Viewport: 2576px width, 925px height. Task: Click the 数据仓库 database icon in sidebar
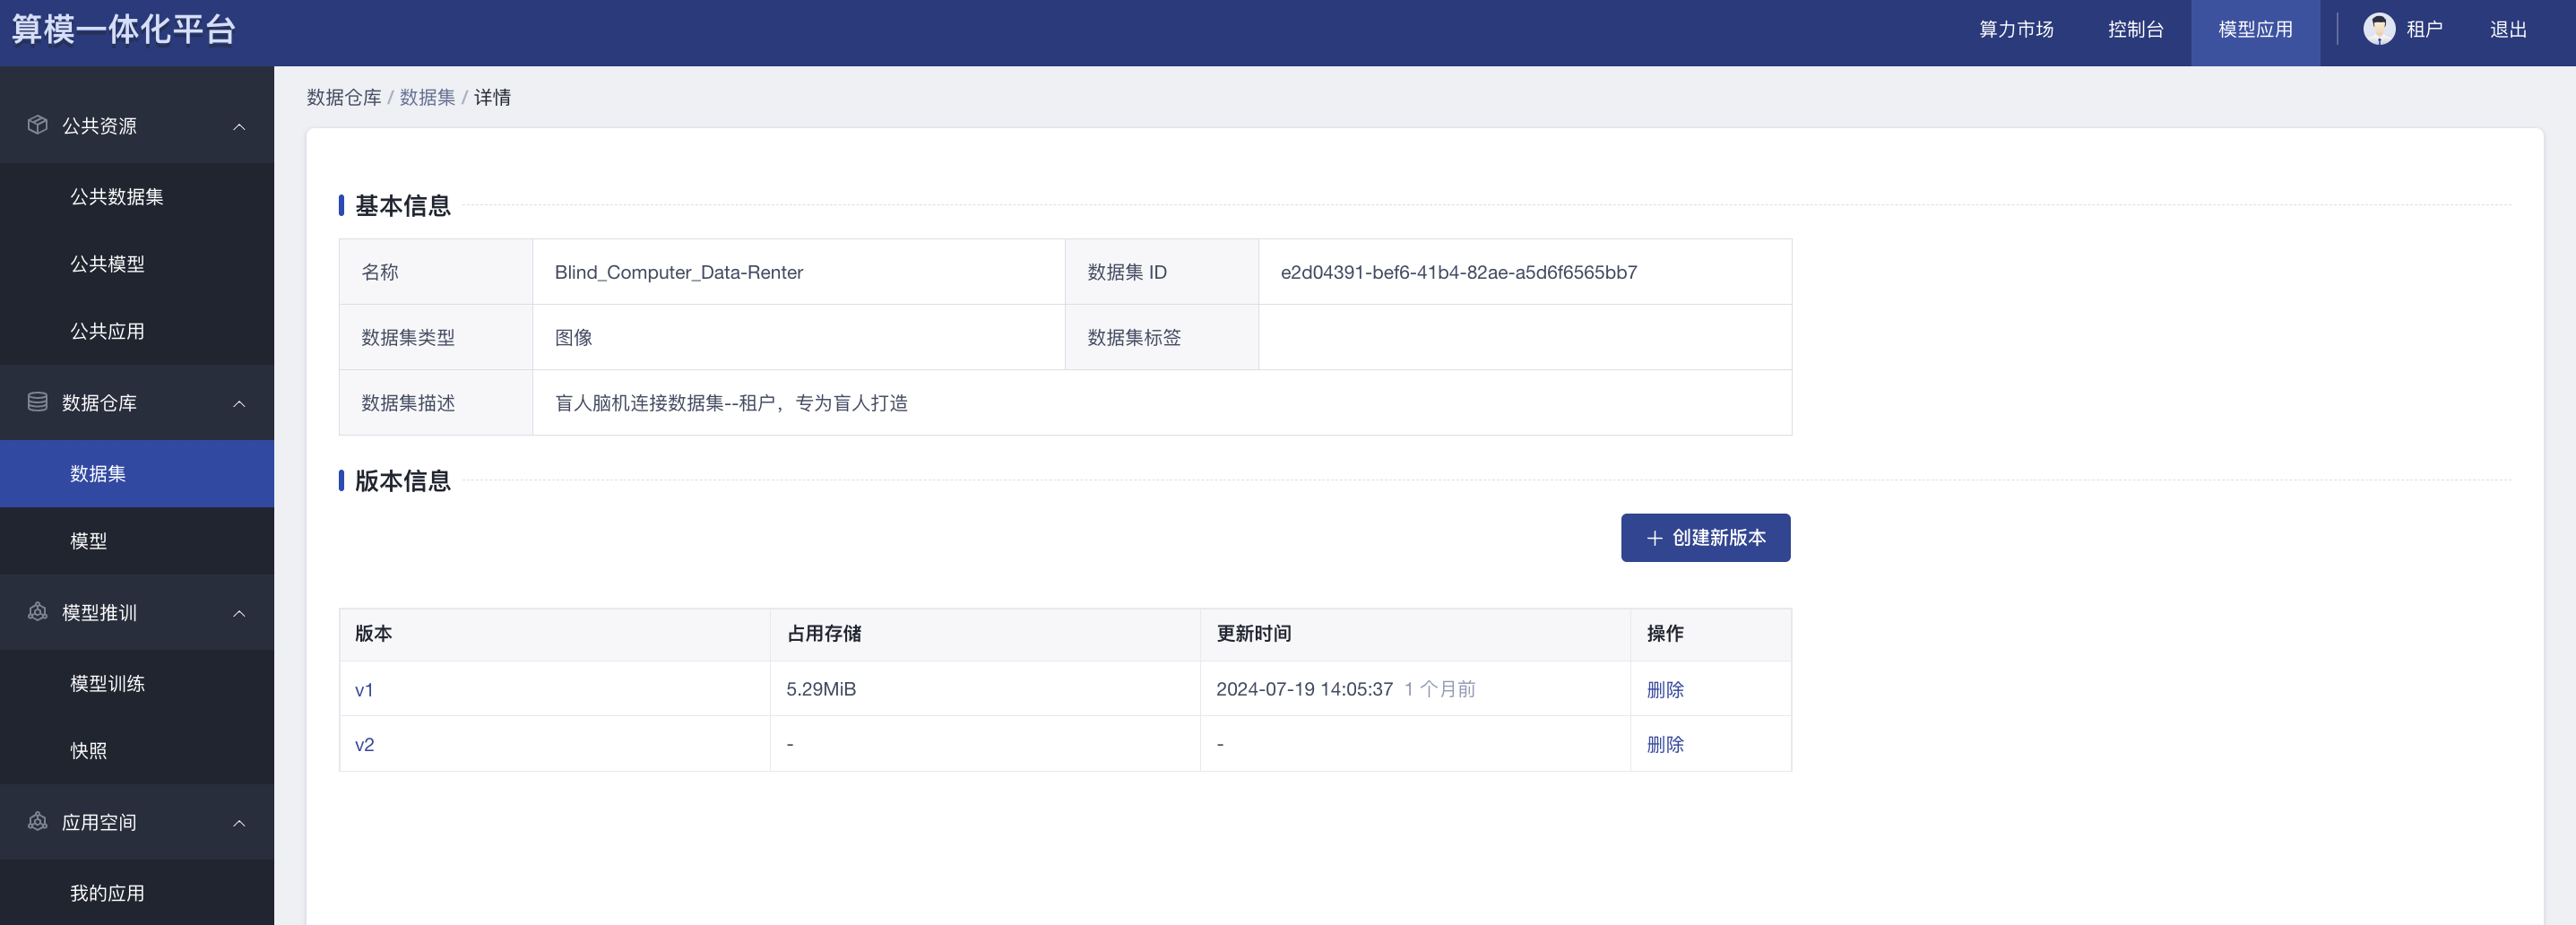(x=38, y=402)
